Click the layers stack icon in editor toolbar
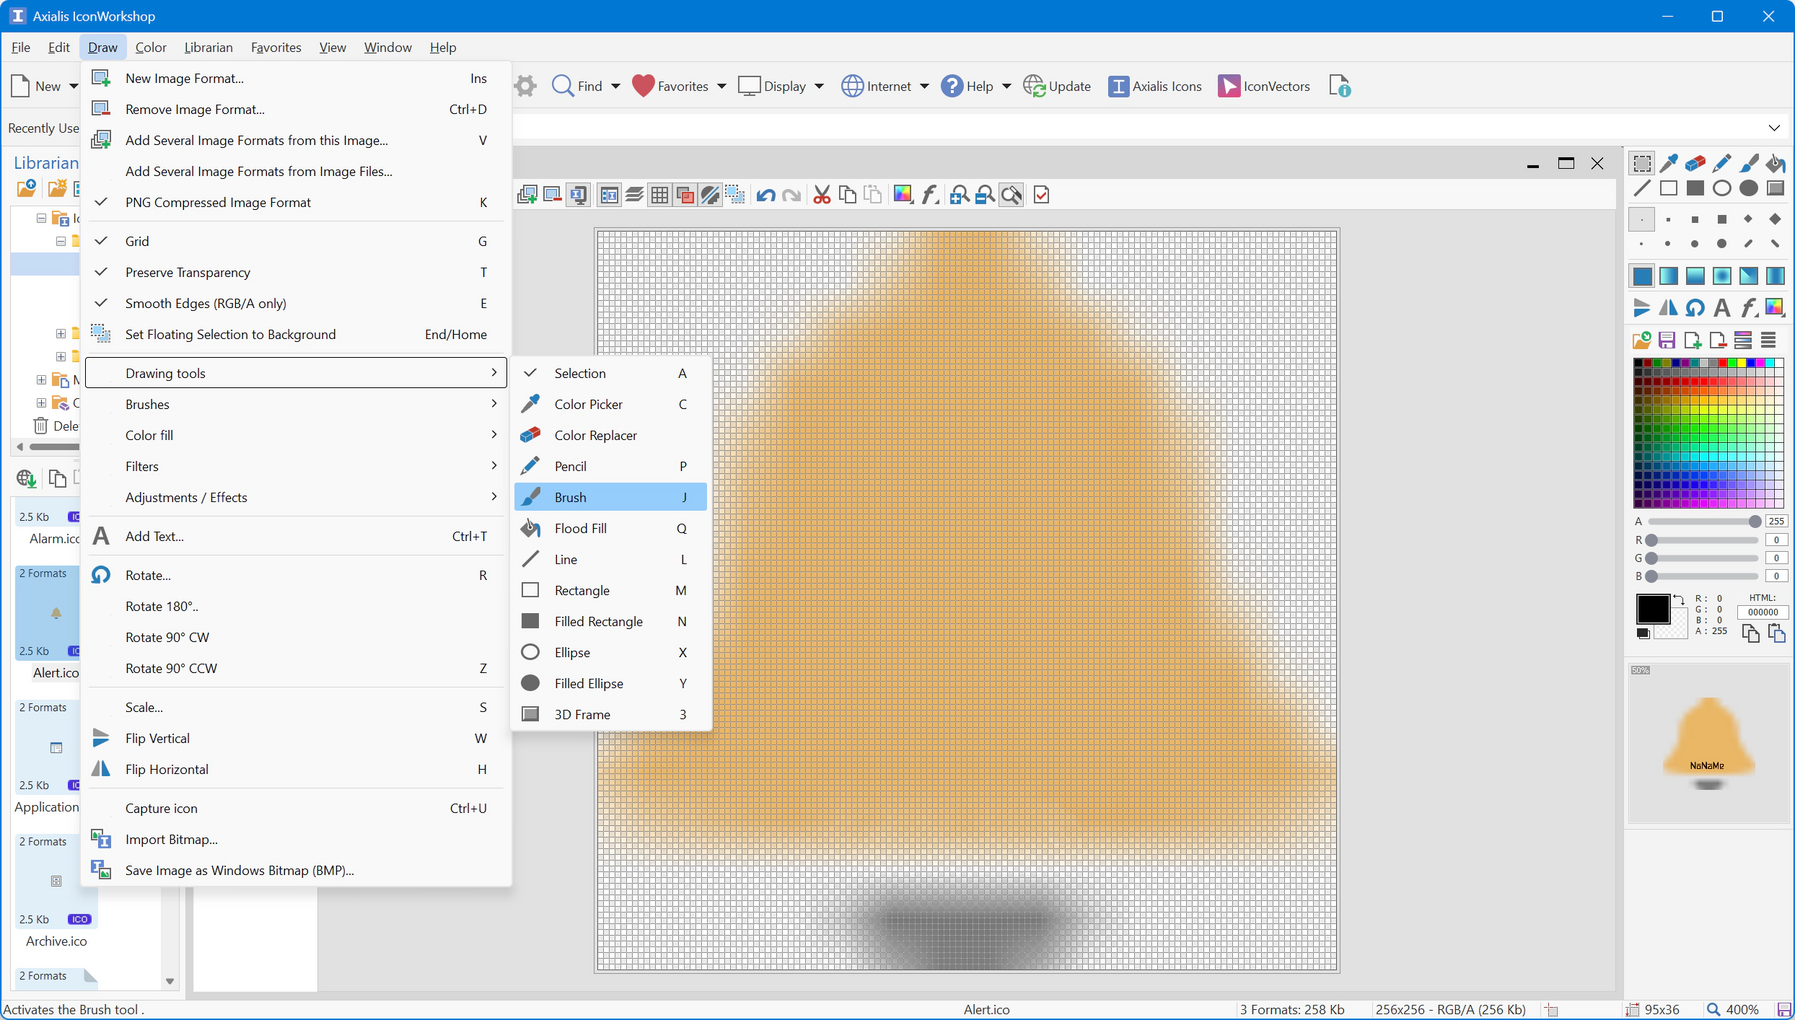Image resolution: width=1795 pixels, height=1020 pixels. [634, 195]
